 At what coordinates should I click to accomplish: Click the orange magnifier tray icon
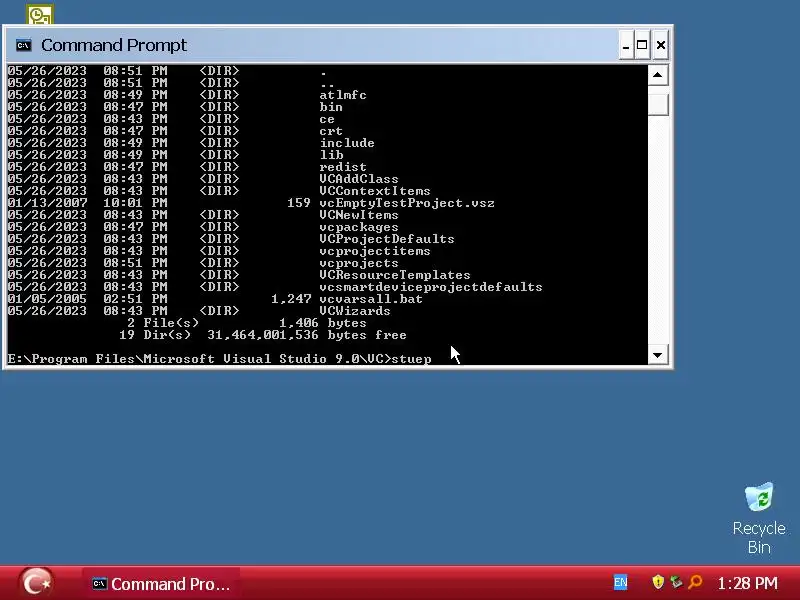pyautogui.click(x=695, y=582)
